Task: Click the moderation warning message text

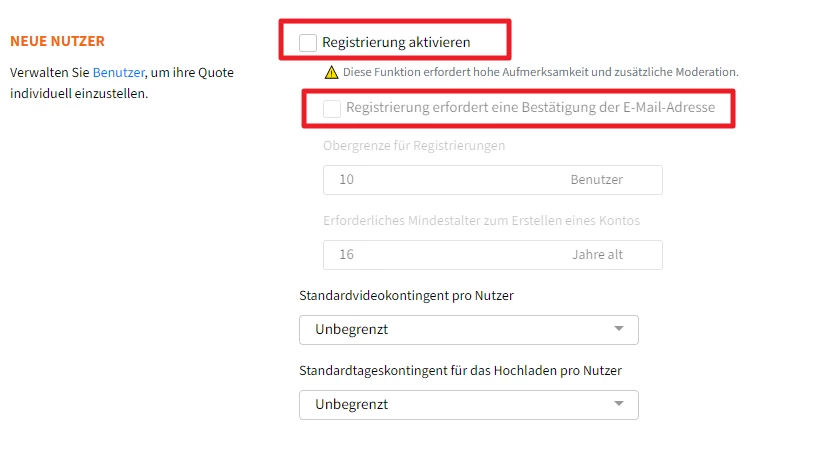Action: pyautogui.click(x=540, y=72)
